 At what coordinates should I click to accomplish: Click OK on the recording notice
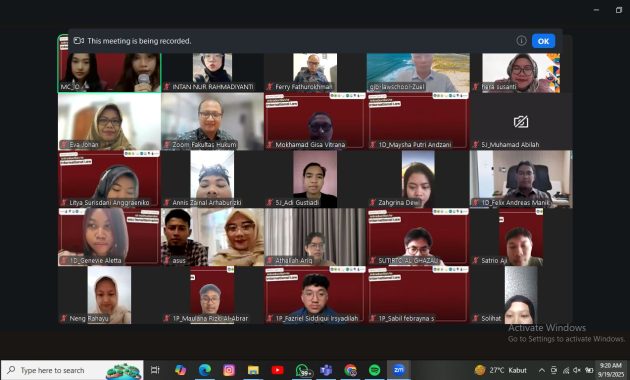coord(543,41)
